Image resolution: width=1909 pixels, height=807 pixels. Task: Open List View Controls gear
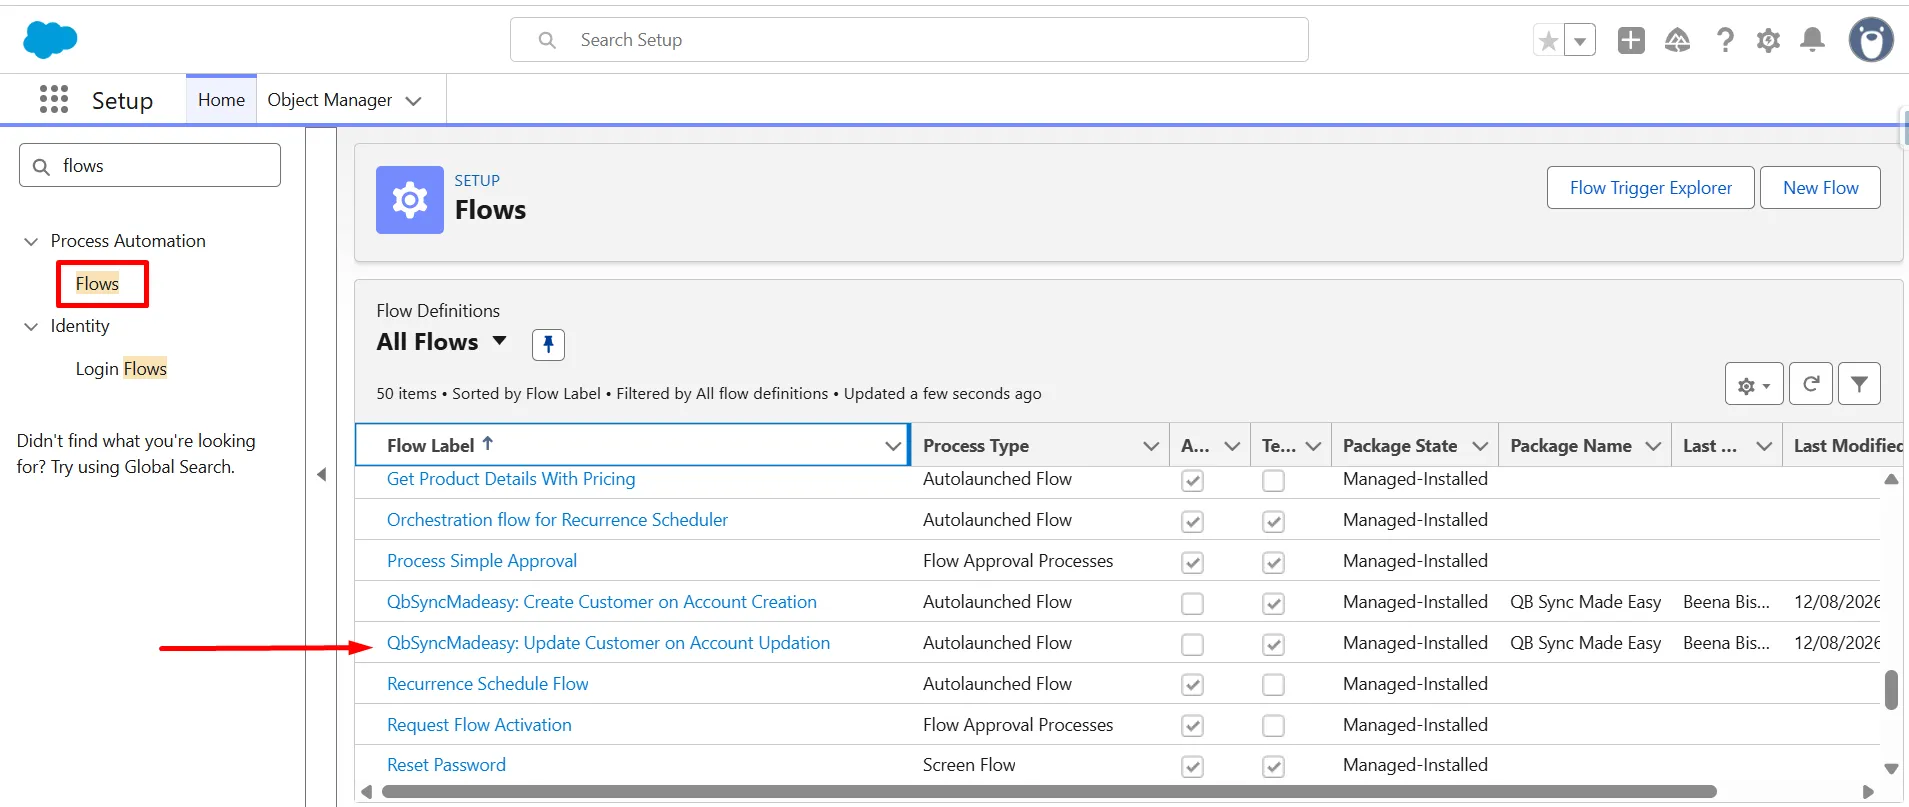(x=1754, y=384)
